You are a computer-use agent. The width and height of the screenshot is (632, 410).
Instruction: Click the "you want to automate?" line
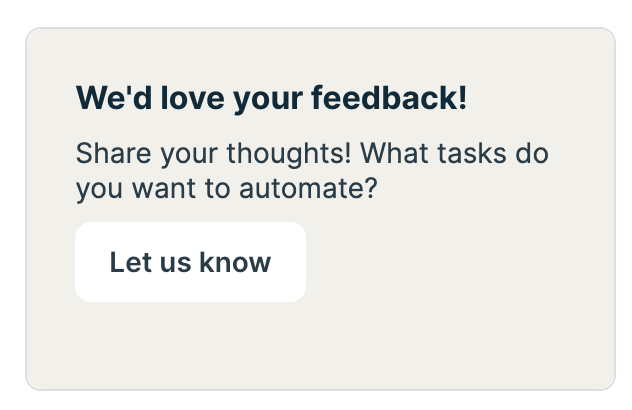(226, 187)
